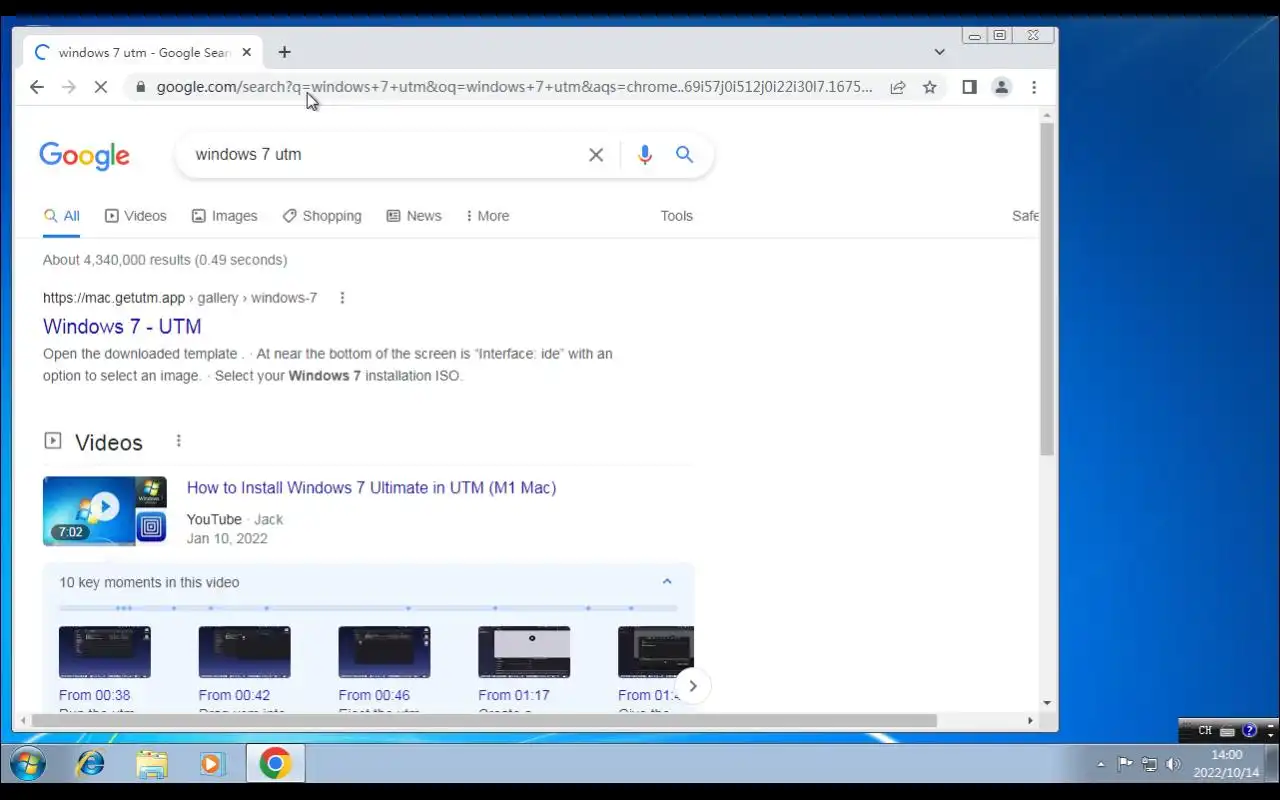The height and width of the screenshot is (800, 1280).
Task: Switch to Shopping results tab
Action: click(322, 216)
